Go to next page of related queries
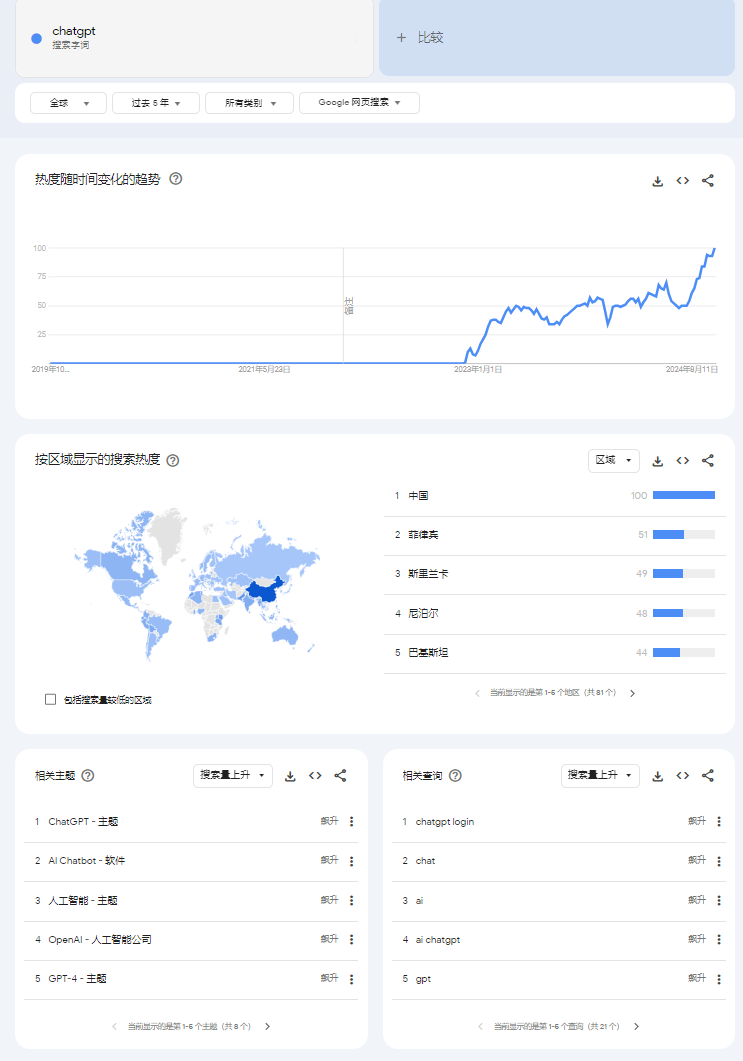This screenshot has width=743, height=1061. coord(636,1026)
